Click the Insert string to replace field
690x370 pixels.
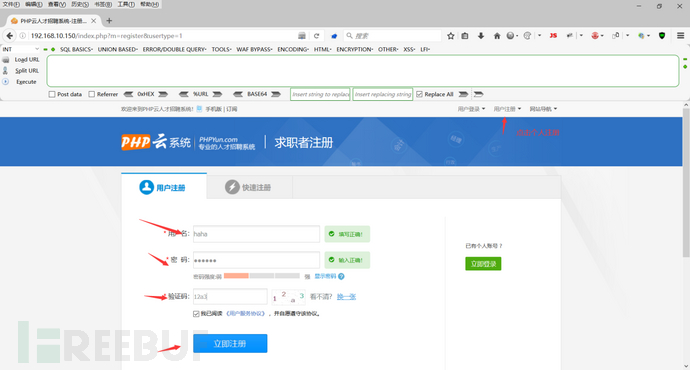[320, 94]
